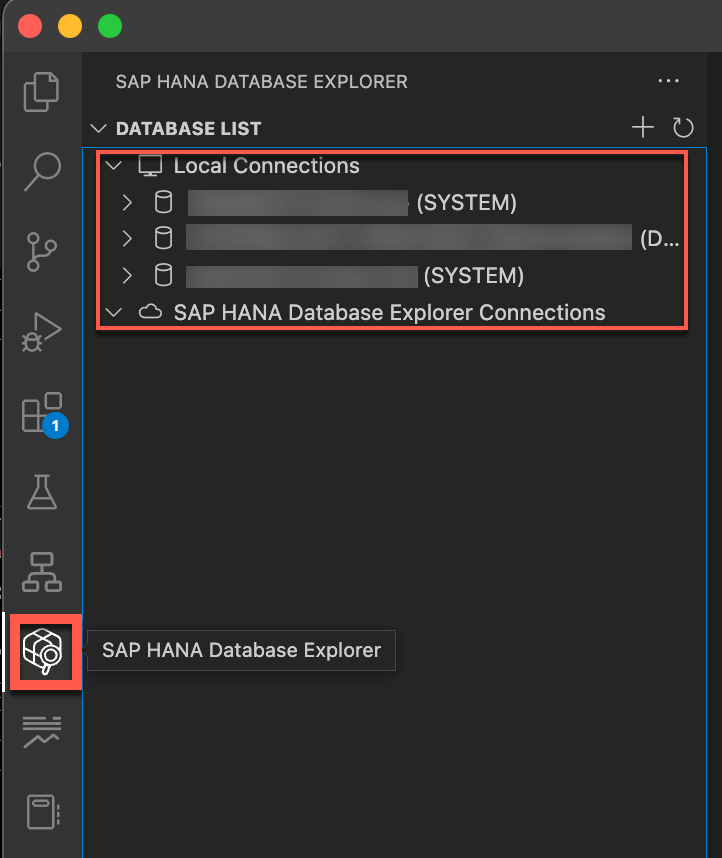Maximize the window with green button
The height and width of the screenshot is (858, 722).
(x=110, y=26)
